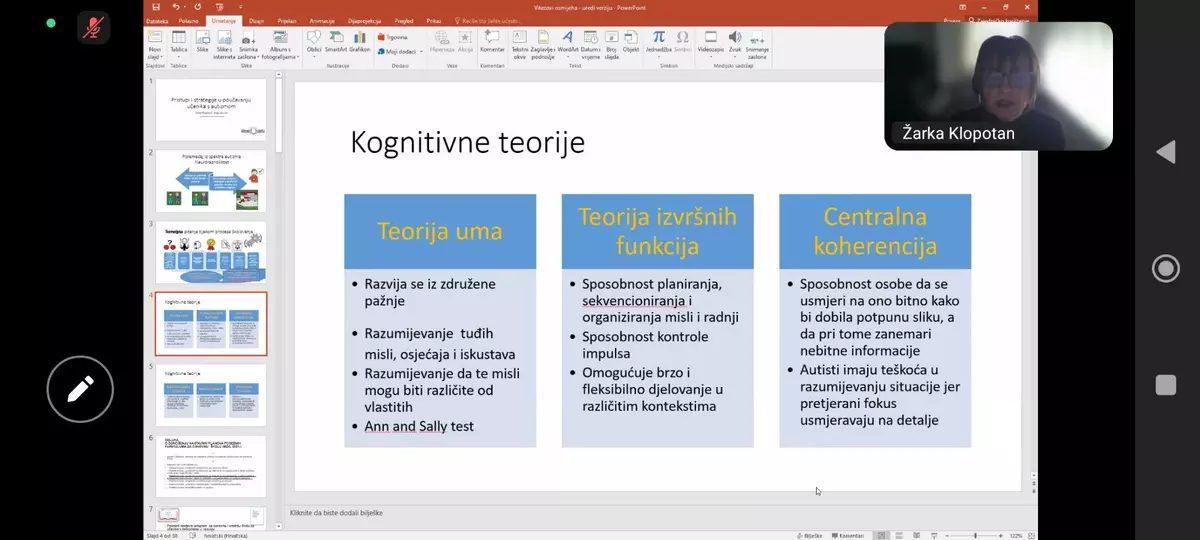Image resolution: width=1200 pixels, height=540 pixels.
Task: Fit slide to window button in status bar
Action: point(1031,535)
